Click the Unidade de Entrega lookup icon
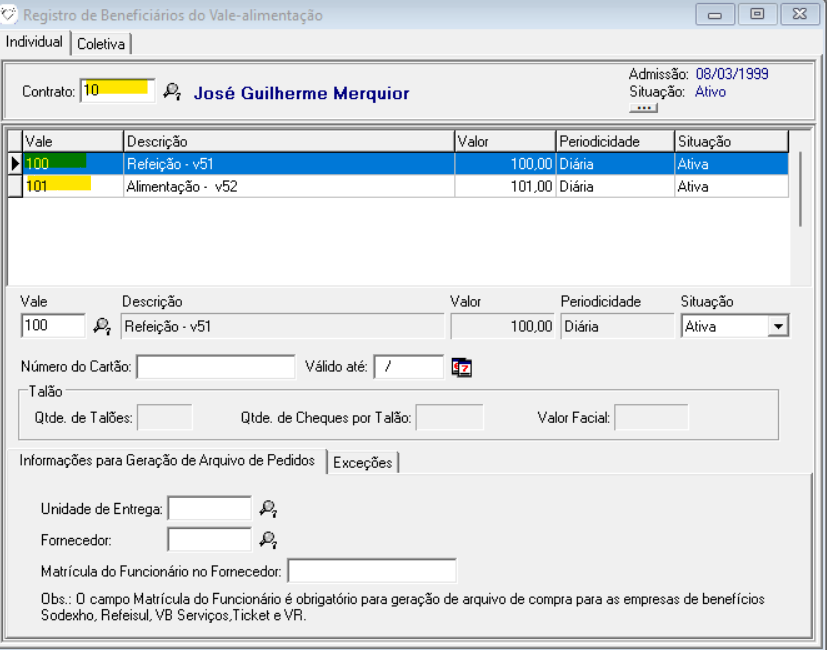827x650 pixels. pyautogui.click(x=267, y=509)
